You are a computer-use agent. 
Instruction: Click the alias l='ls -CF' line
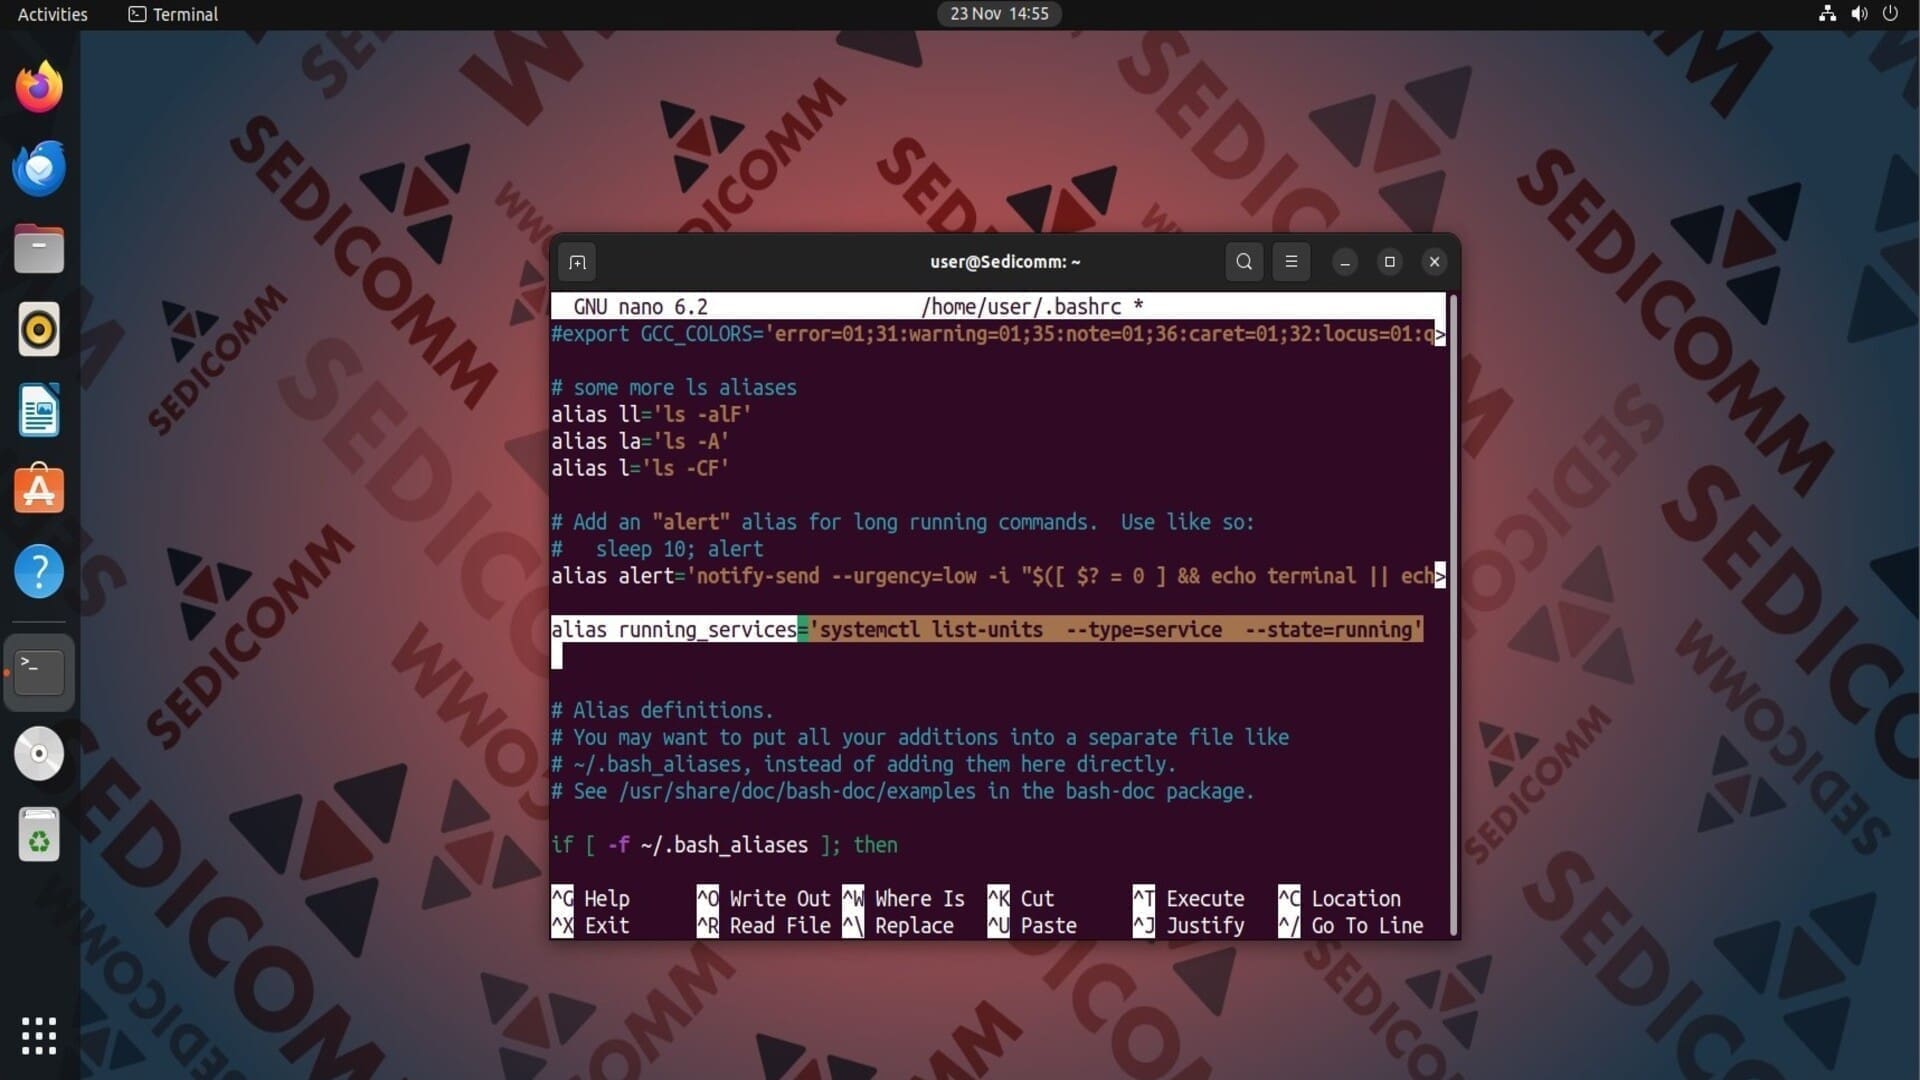(x=640, y=469)
